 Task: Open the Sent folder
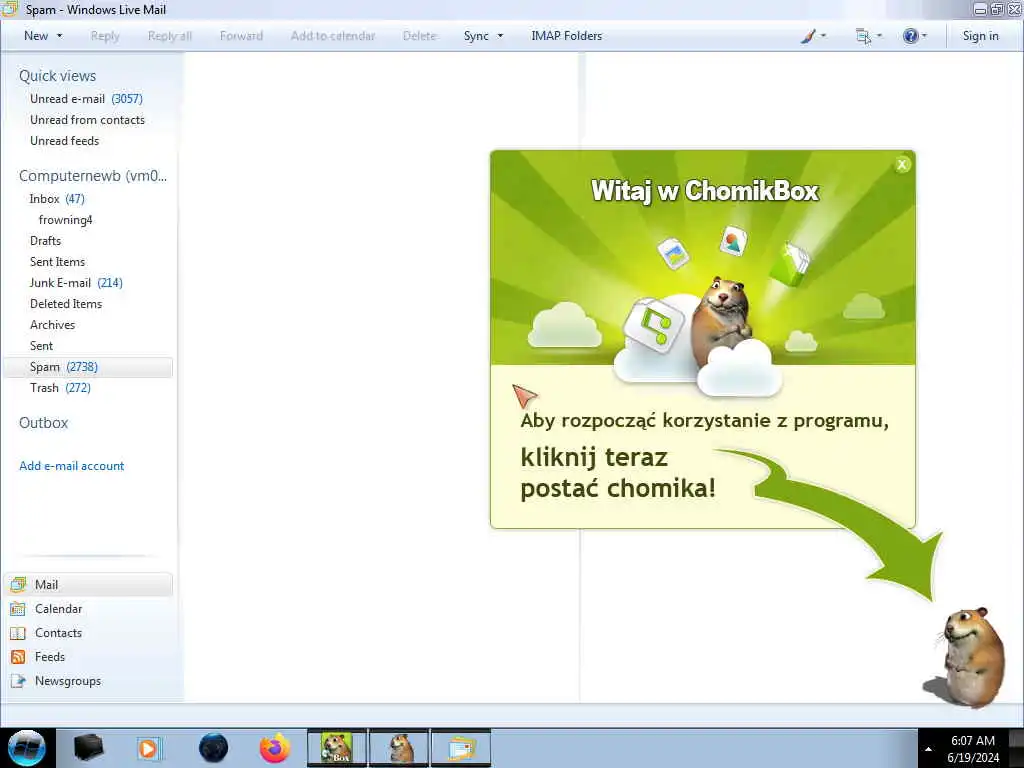coord(41,345)
